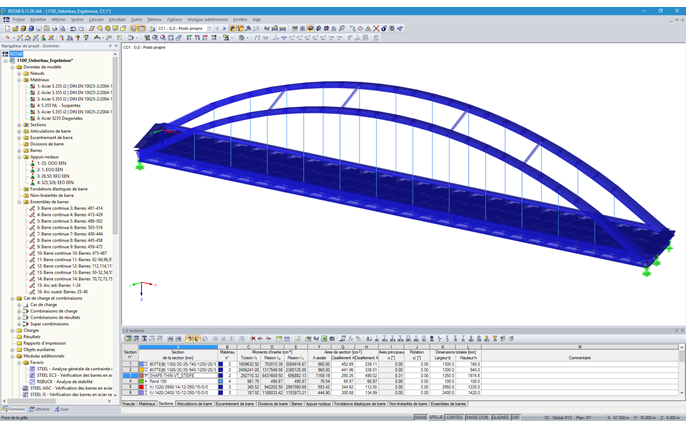This screenshot has height=429, width=686.
Task: Open the Fichier menu
Action: (19, 20)
